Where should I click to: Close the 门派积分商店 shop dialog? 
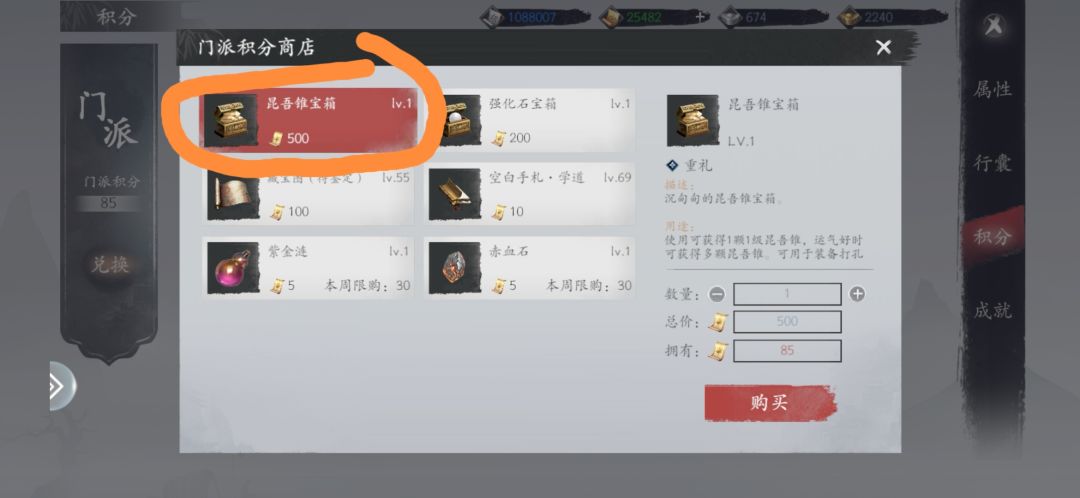pos(883,47)
